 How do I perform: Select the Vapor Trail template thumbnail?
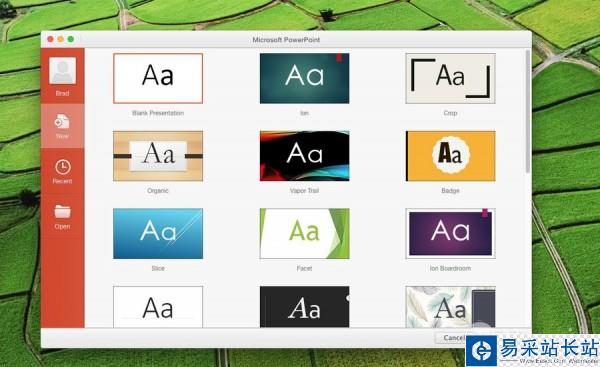point(305,156)
